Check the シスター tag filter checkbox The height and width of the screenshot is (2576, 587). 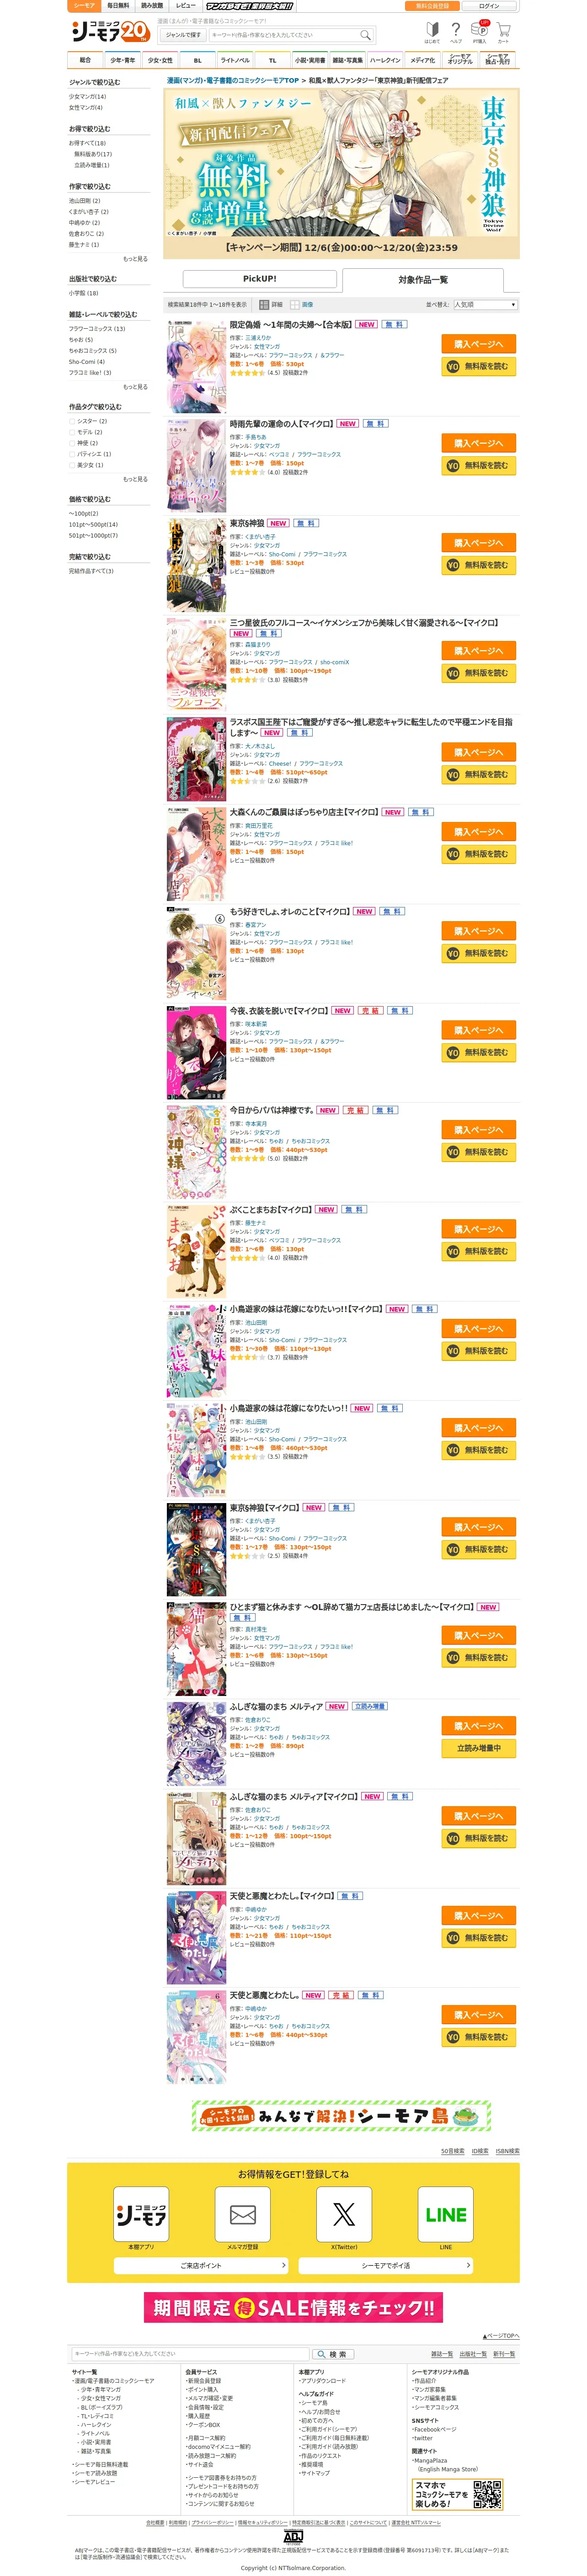[72, 421]
